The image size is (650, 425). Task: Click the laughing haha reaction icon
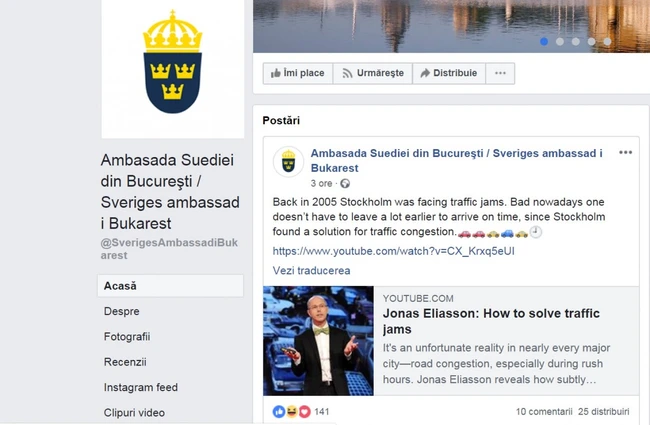coord(292,411)
